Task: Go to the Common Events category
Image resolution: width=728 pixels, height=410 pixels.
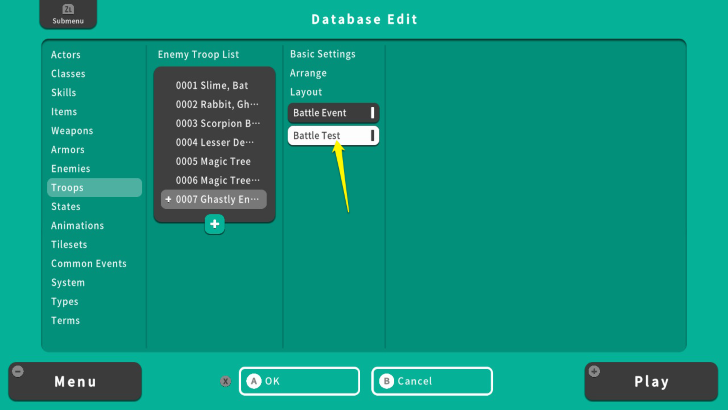Action: point(89,264)
